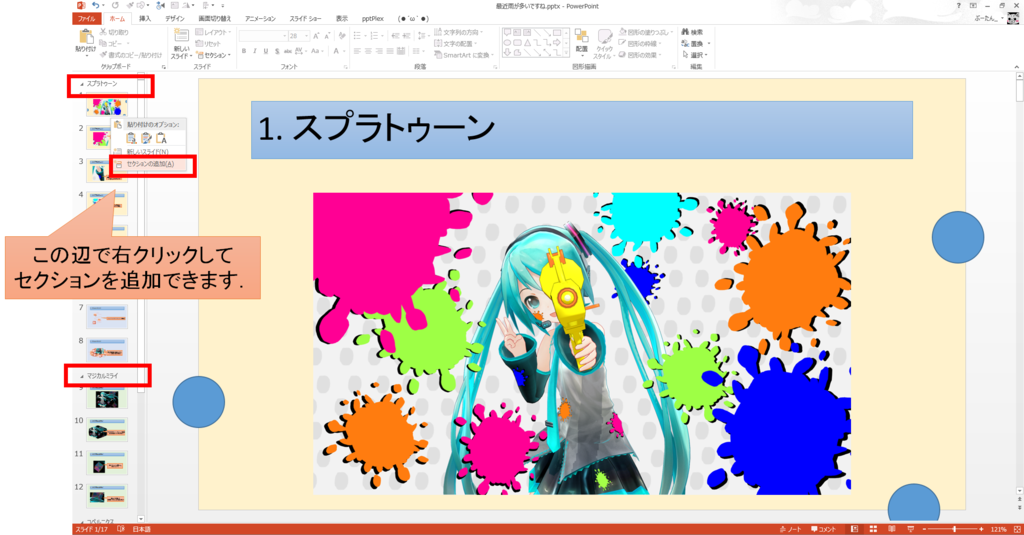Click the Undo arrow in quick access toolbar
1024x535 pixels.
[96, 5]
